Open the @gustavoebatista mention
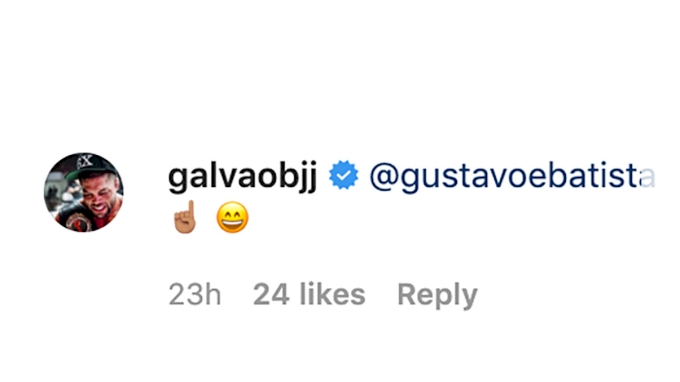Viewport: 680px width, 382px height. (512, 177)
